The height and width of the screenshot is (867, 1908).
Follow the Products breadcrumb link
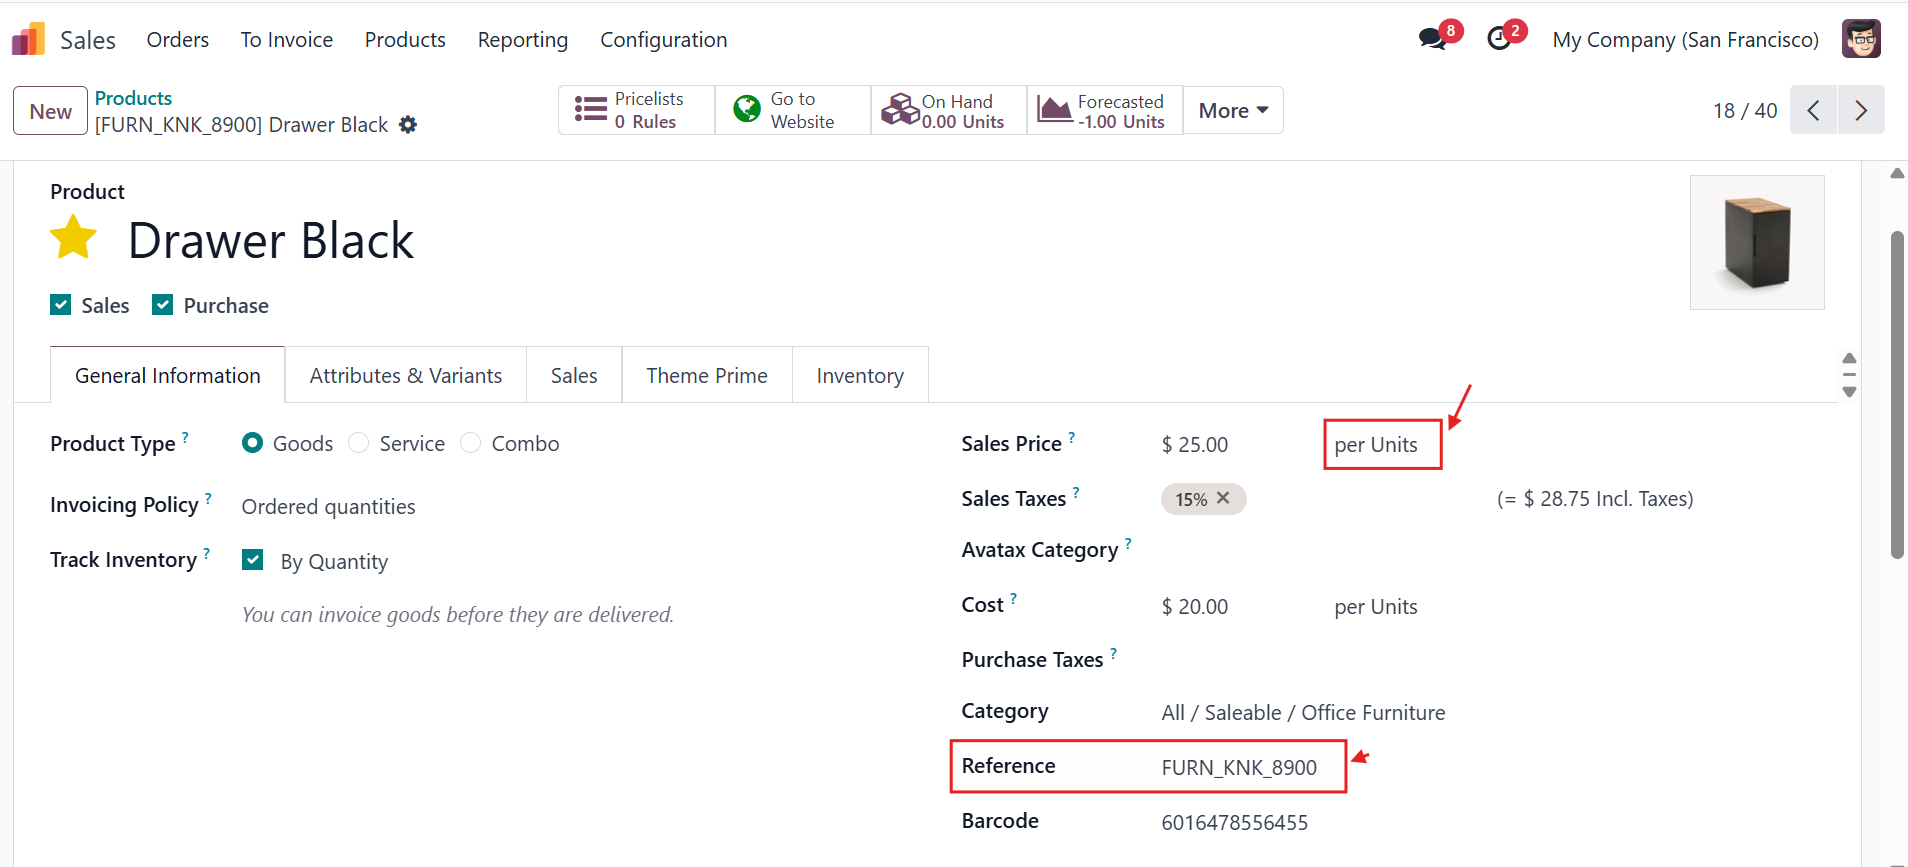coord(133,98)
